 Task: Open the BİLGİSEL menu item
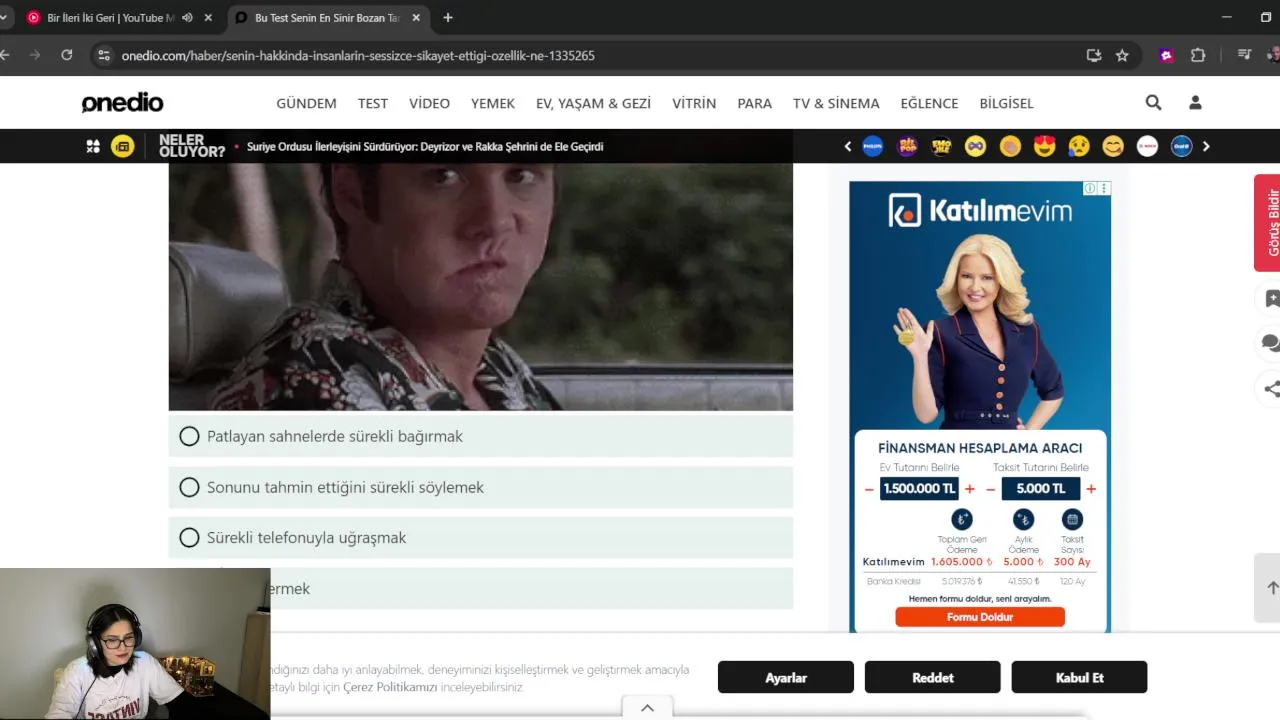pyautogui.click(x=1006, y=103)
